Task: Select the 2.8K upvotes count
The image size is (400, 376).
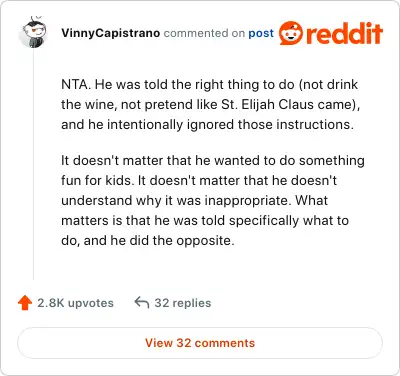Action: (x=75, y=303)
